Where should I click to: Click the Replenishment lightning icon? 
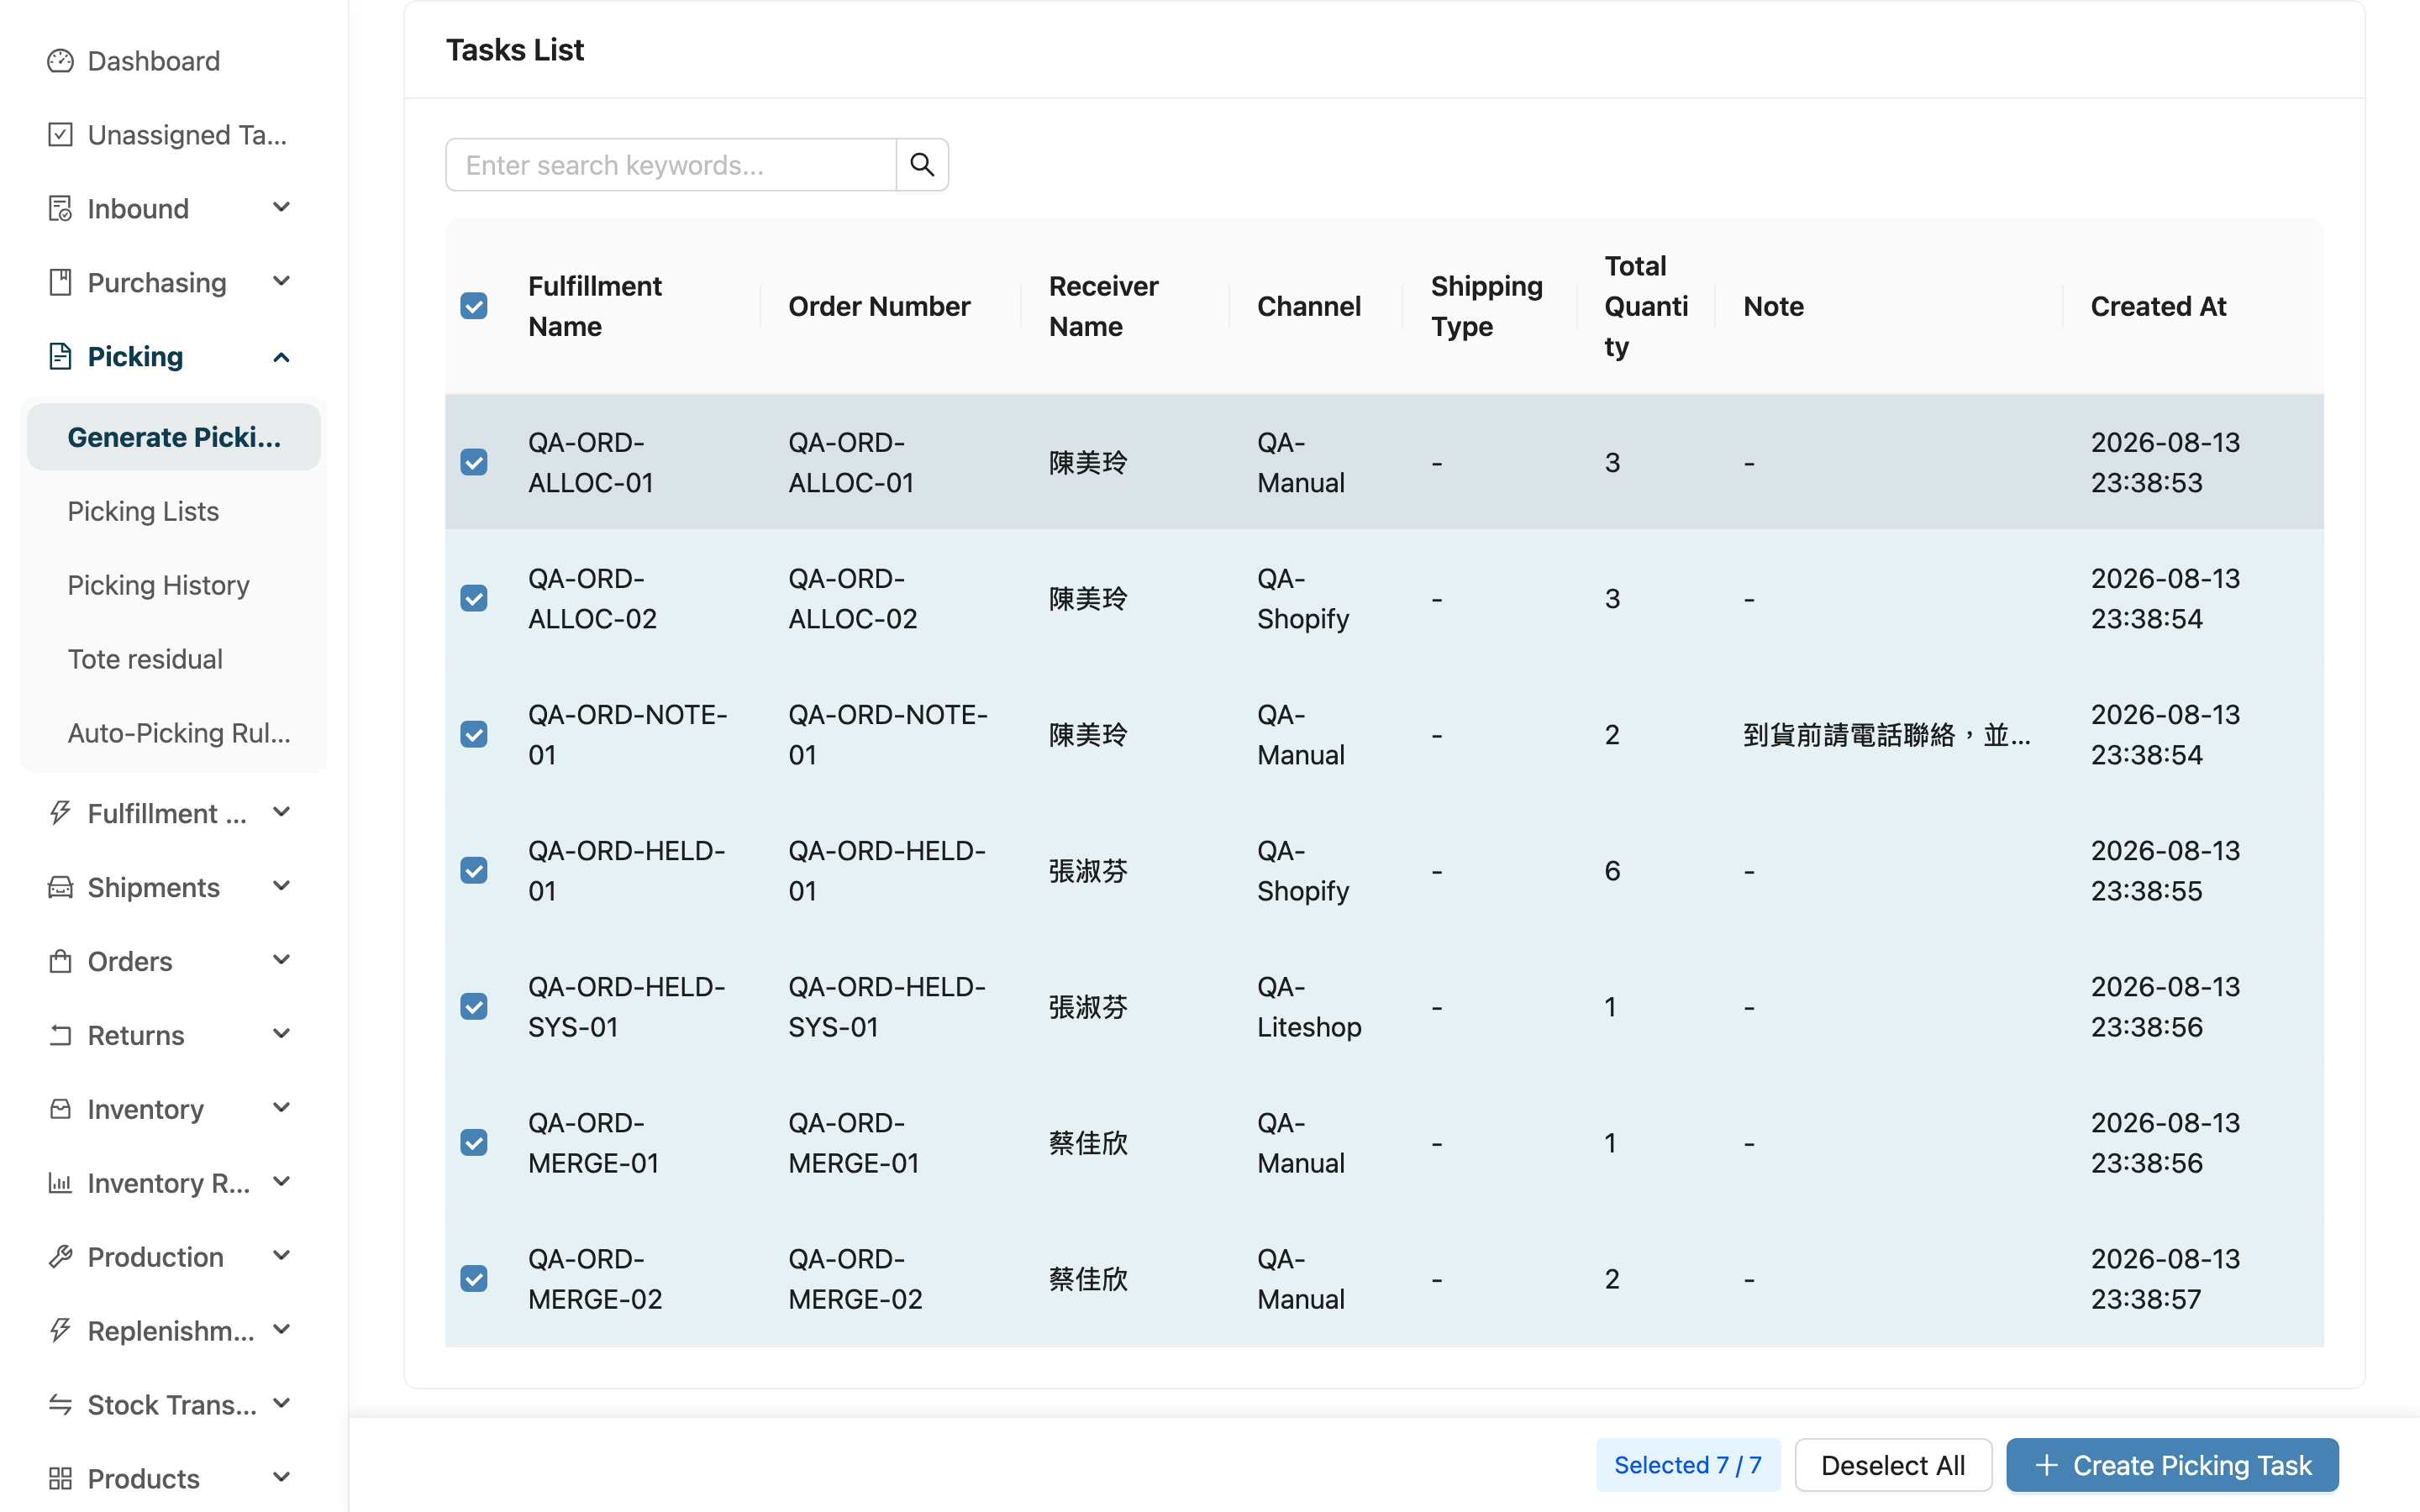tap(60, 1331)
